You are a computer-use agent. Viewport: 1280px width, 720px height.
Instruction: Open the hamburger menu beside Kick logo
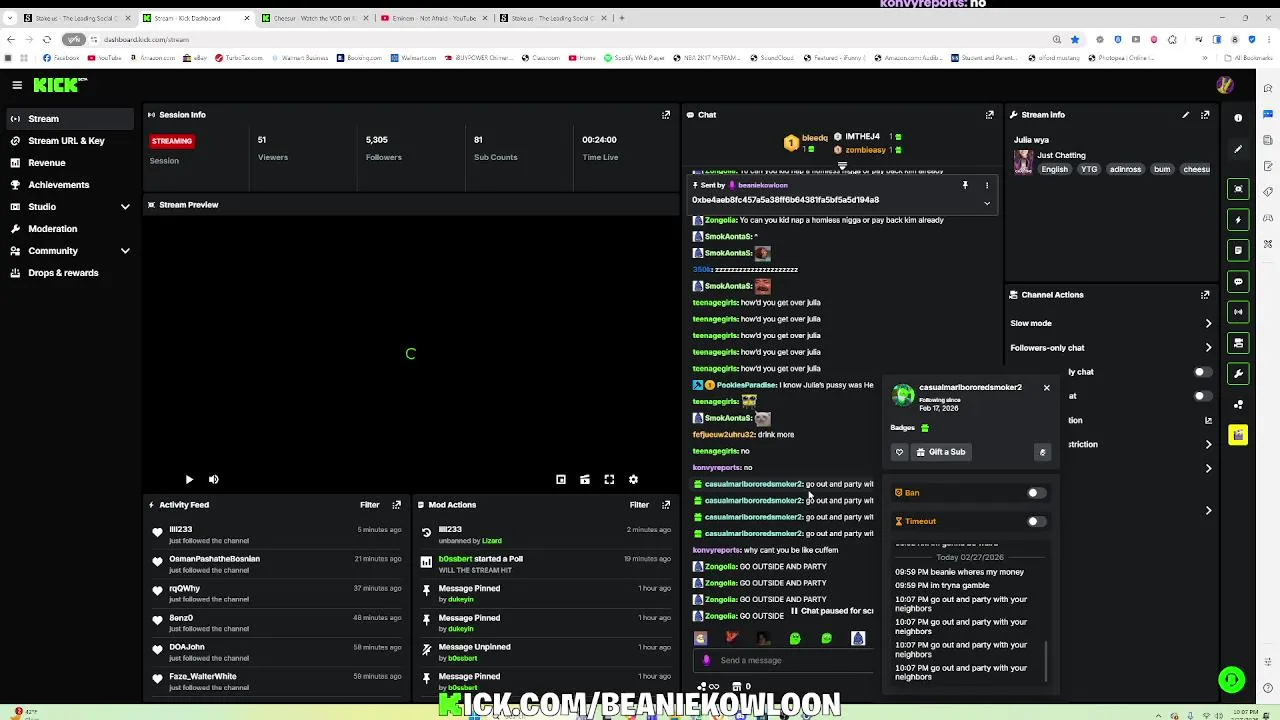(x=17, y=85)
